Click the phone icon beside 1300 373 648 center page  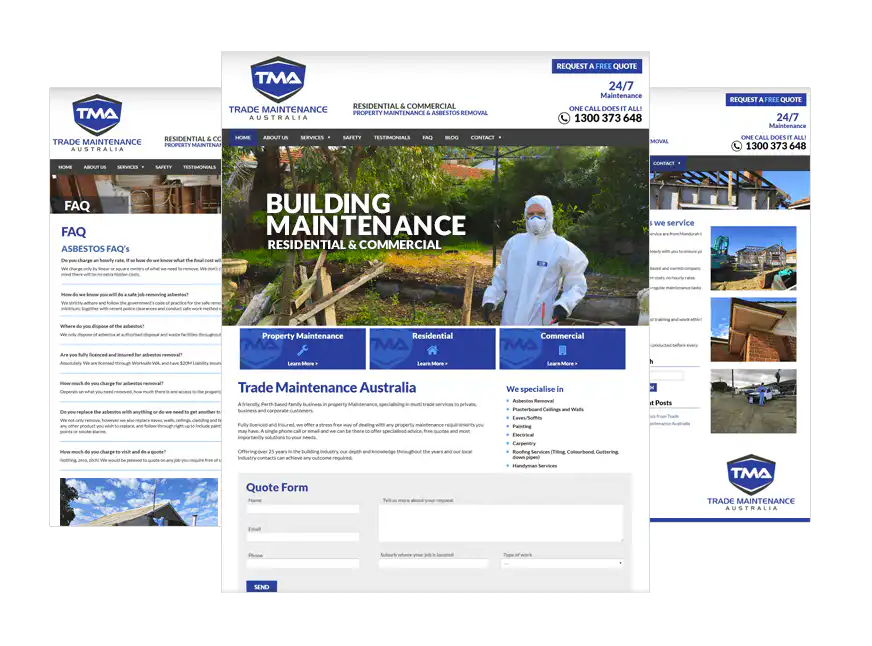[564, 118]
